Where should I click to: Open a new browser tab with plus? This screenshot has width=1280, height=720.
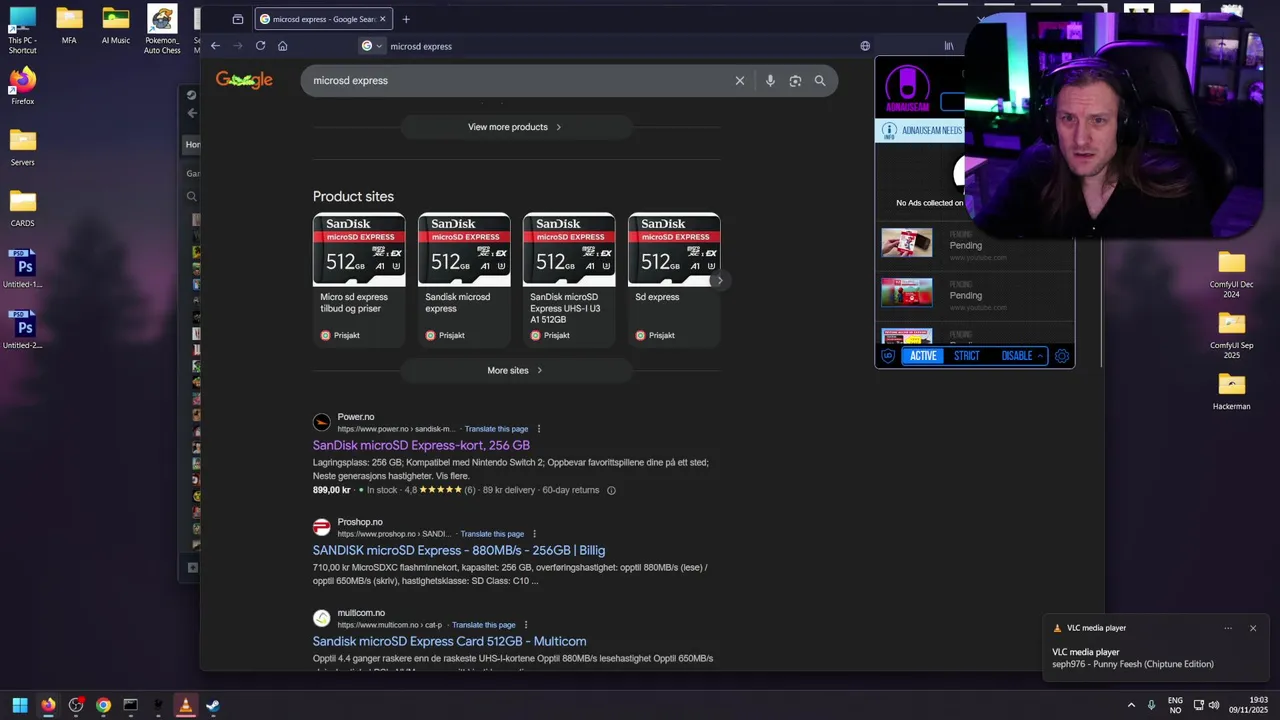(x=406, y=19)
